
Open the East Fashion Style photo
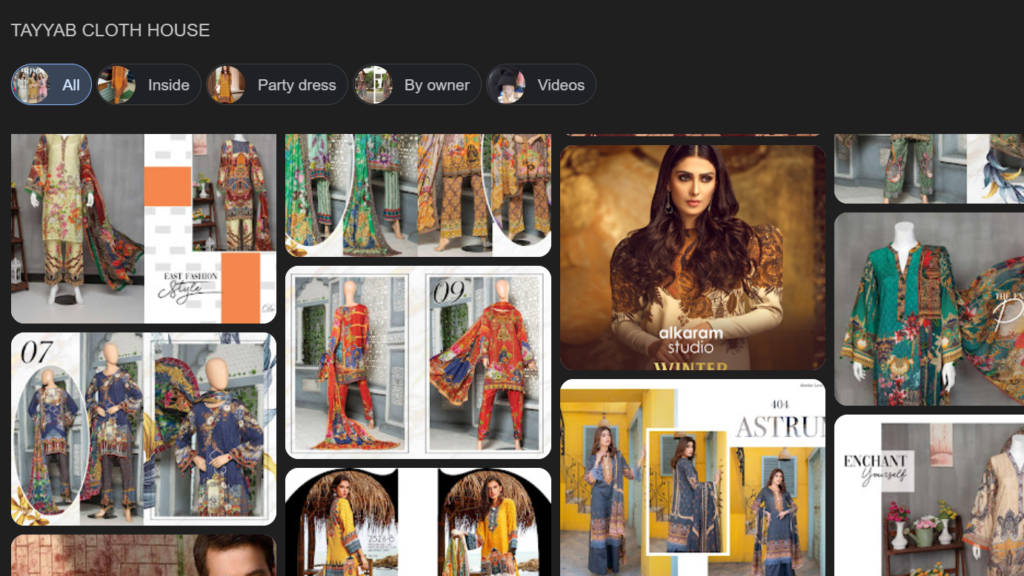pos(143,228)
